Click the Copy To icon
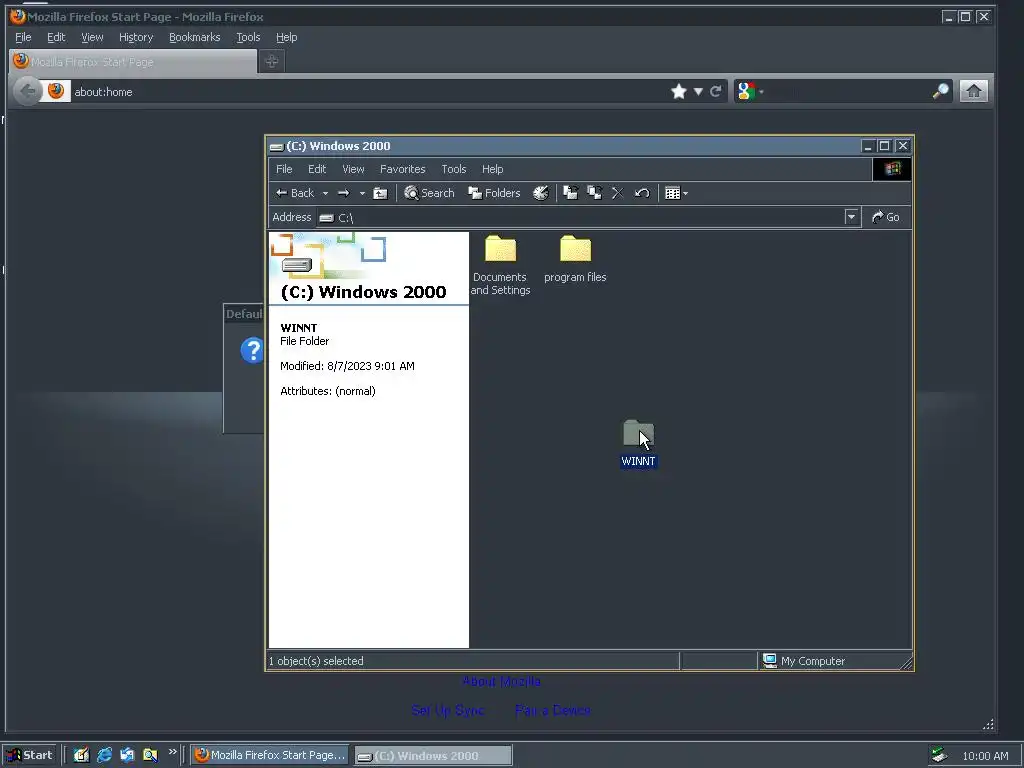Screen dimensions: 1024x768 [x=594, y=193]
